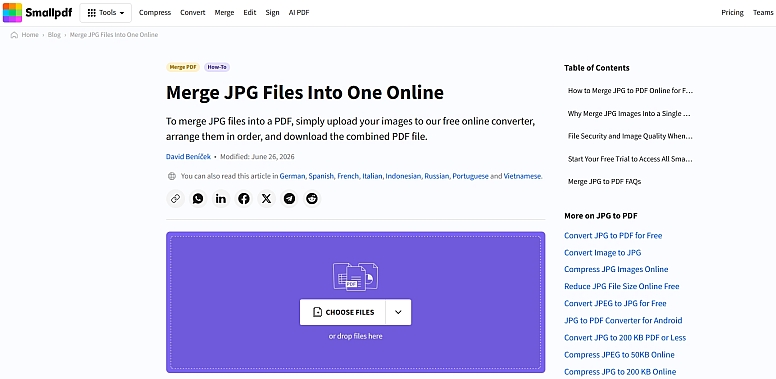Open the Tools dropdown menu
This screenshot has height=379, width=776.
(105, 13)
